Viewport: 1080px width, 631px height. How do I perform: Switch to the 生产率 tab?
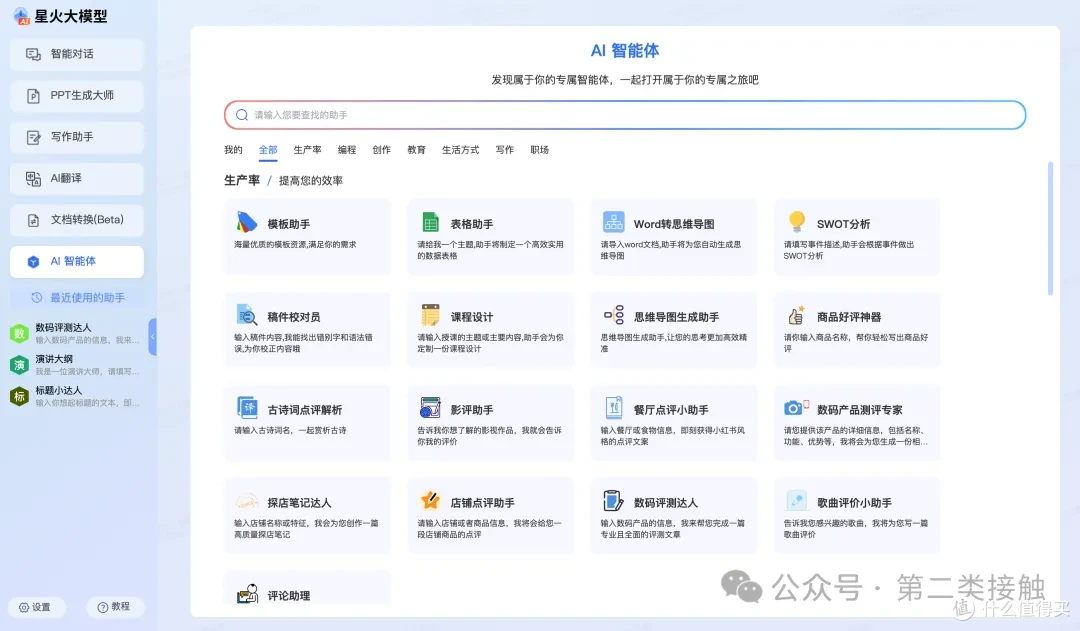(307, 149)
